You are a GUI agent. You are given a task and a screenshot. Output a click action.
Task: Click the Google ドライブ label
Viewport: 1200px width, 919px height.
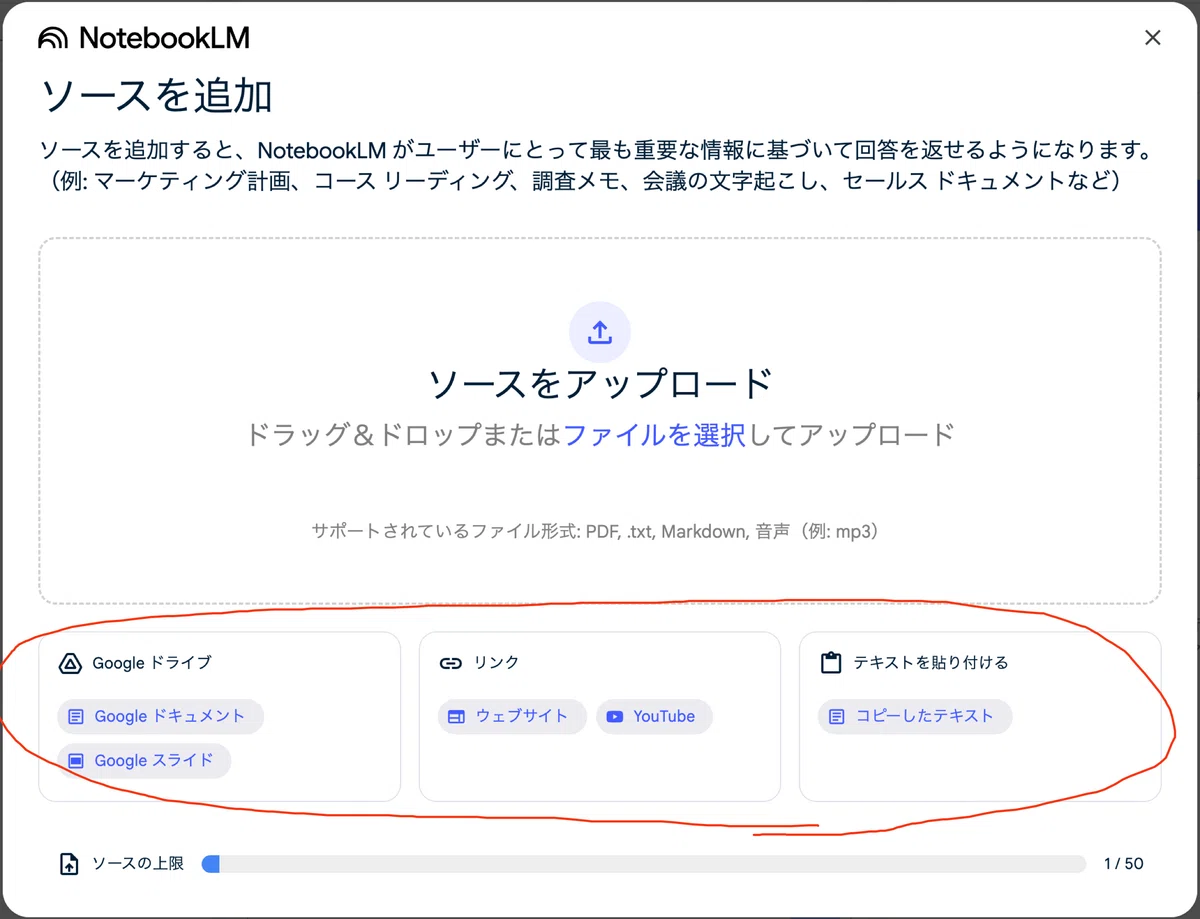[x=151, y=663]
